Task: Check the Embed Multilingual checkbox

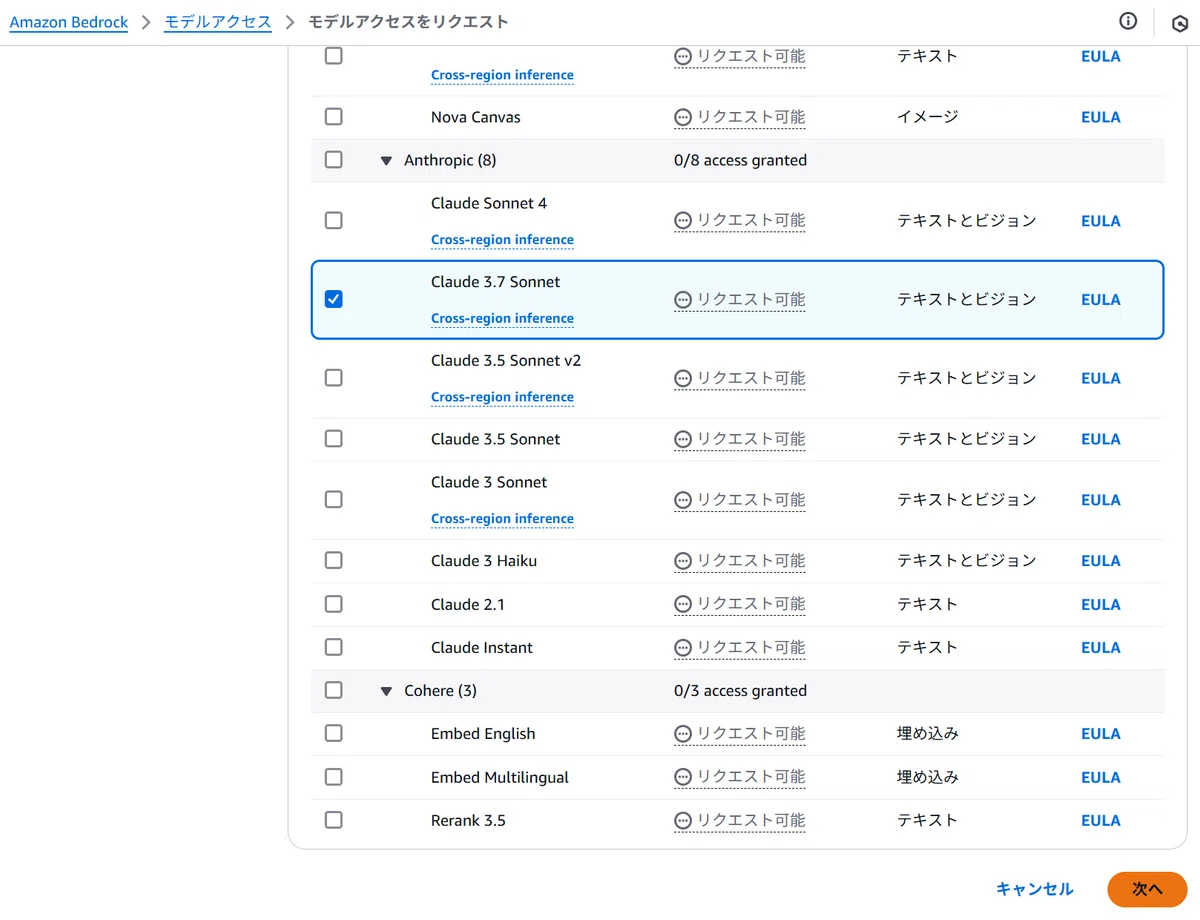Action: point(334,777)
